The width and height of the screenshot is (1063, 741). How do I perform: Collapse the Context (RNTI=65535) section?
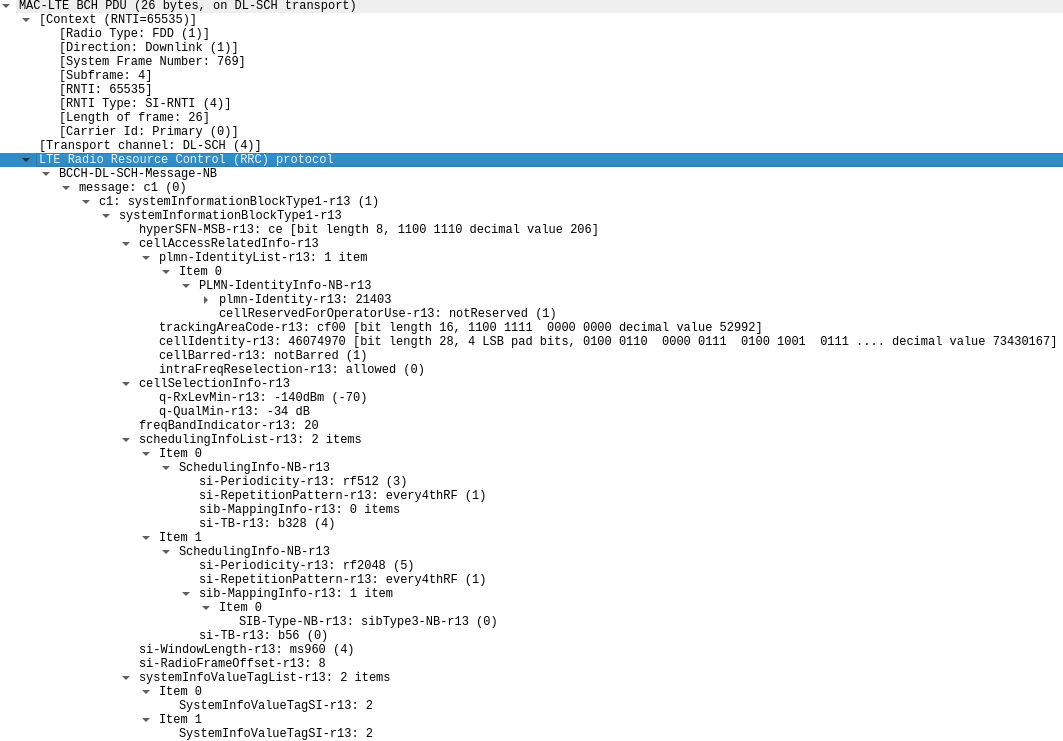(26, 20)
